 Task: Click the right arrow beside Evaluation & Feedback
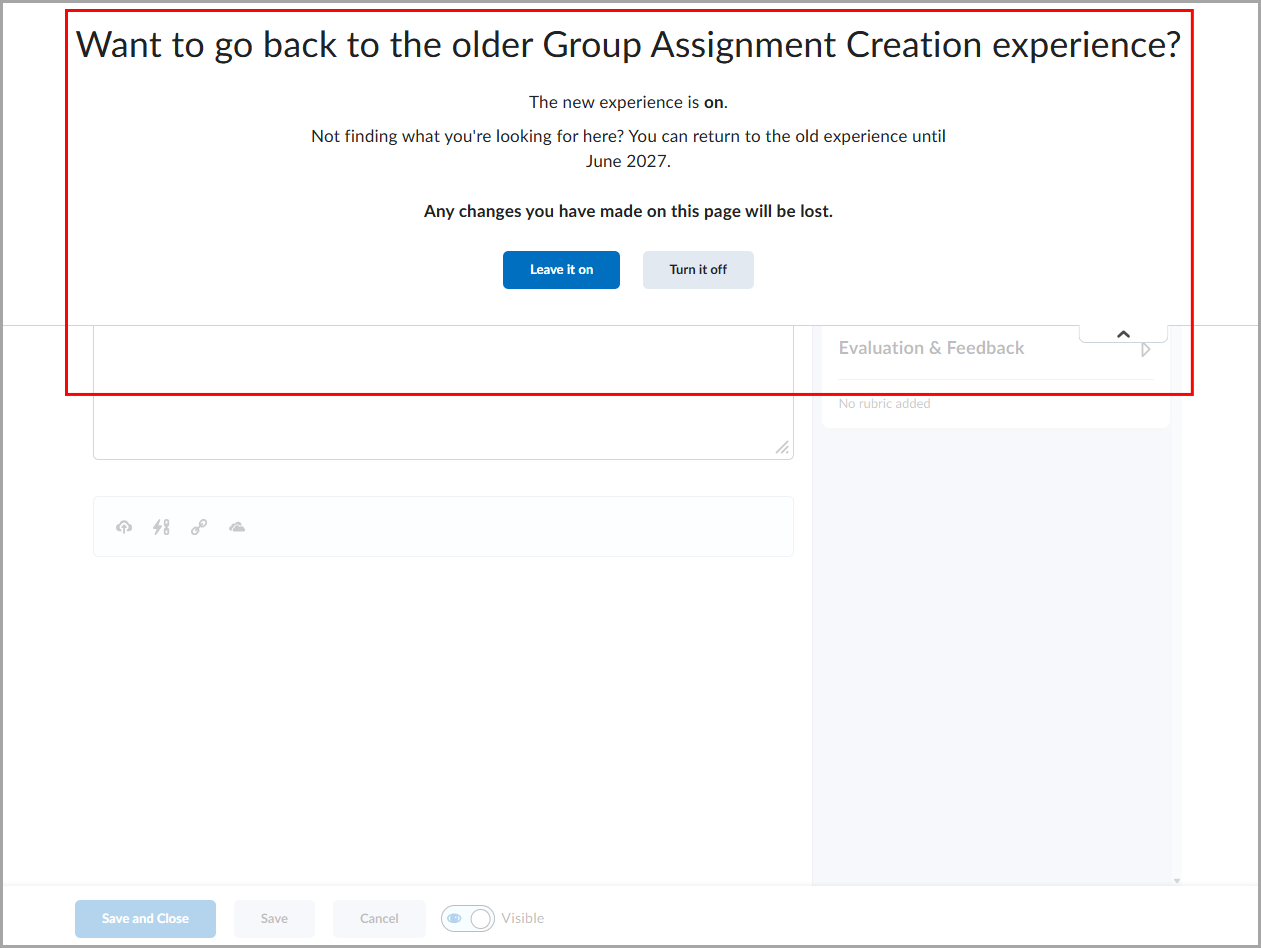(1146, 350)
